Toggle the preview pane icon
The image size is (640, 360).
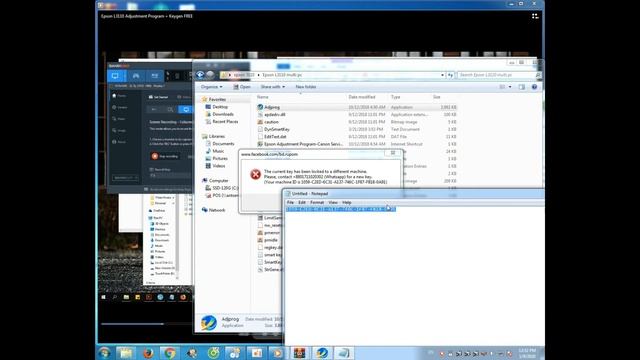click(522, 87)
